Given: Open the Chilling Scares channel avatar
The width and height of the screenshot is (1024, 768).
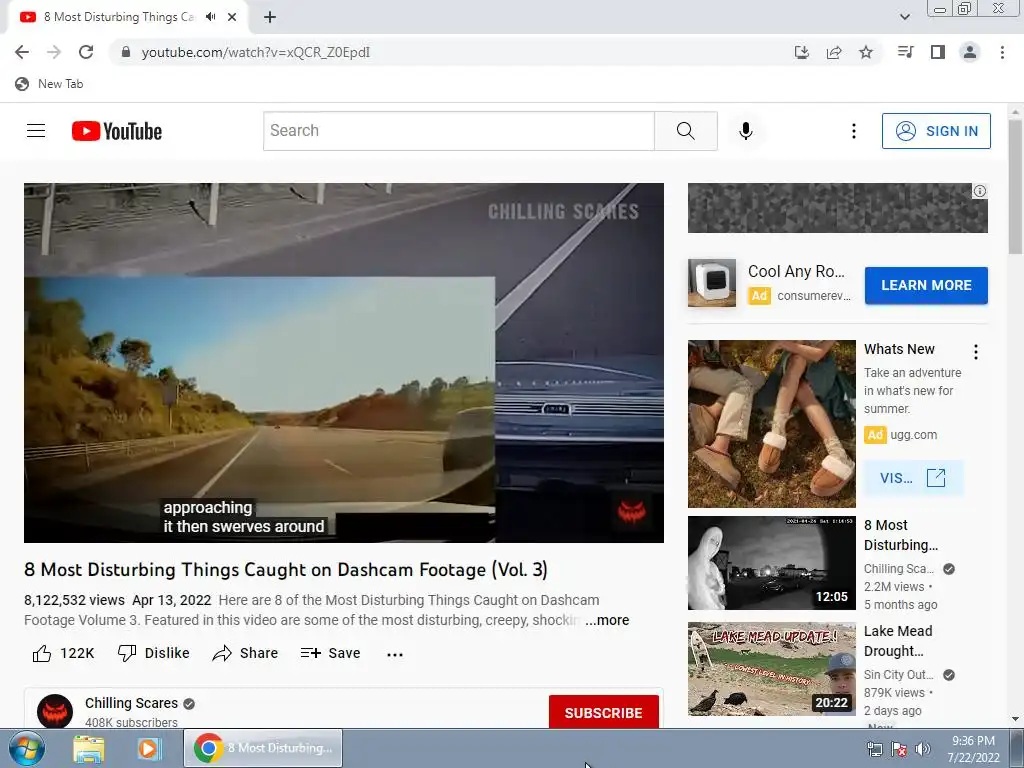Looking at the screenshot, I should (55, 711).
